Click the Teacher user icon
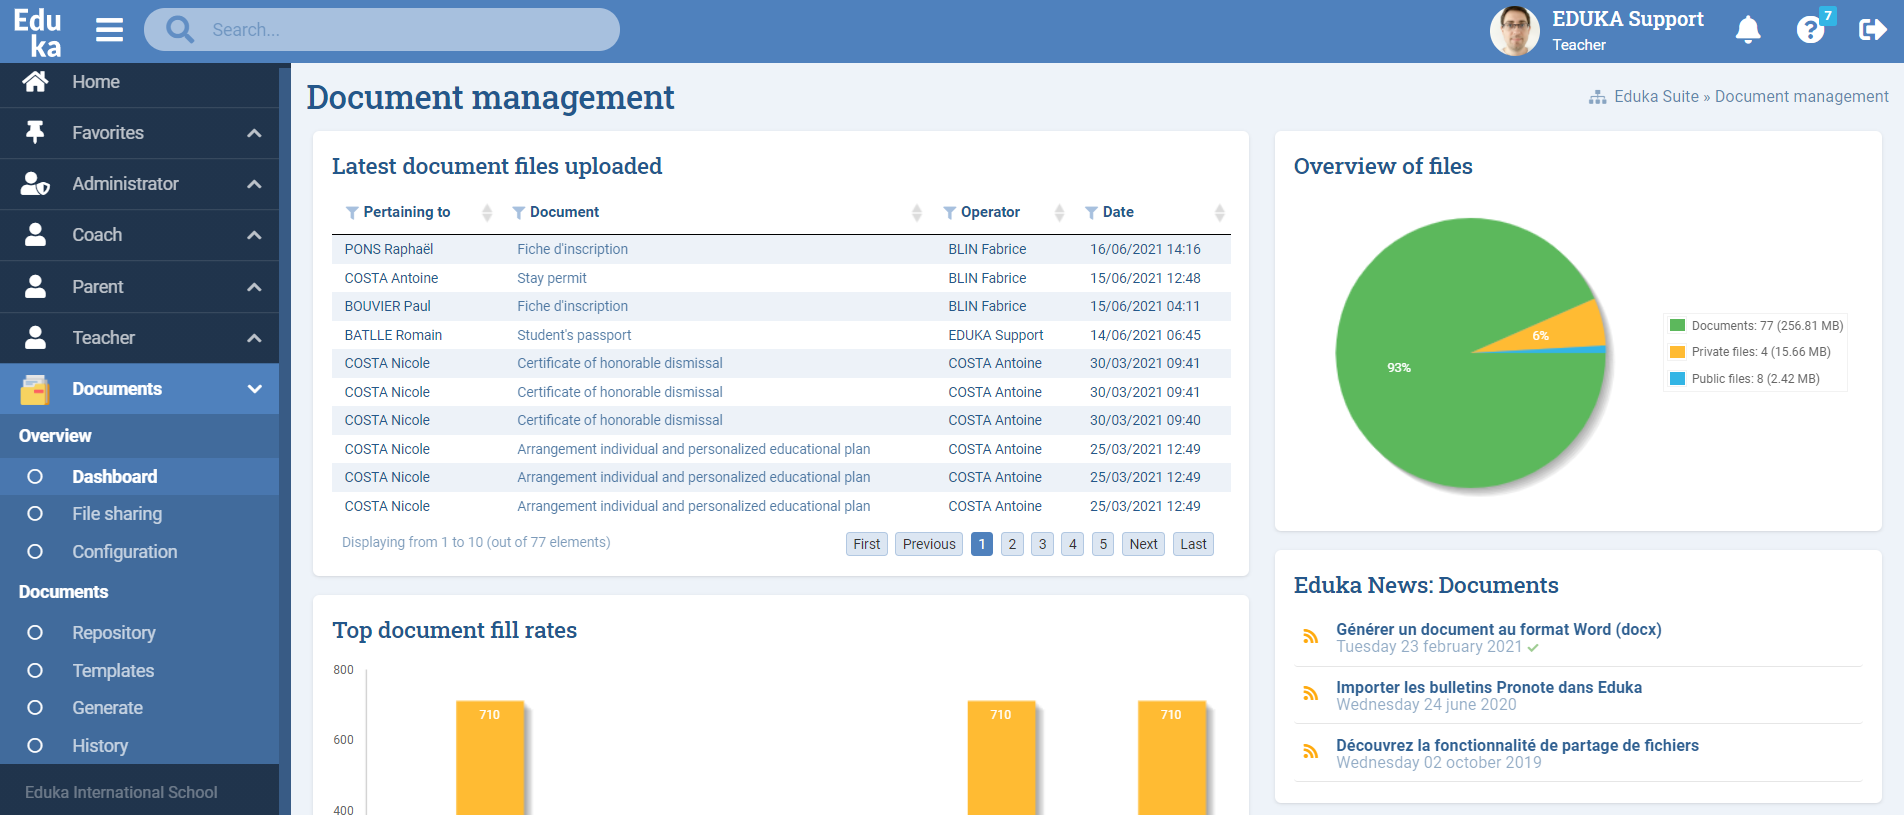Screen dimensions: 1904x815 [x=35, y=337]
